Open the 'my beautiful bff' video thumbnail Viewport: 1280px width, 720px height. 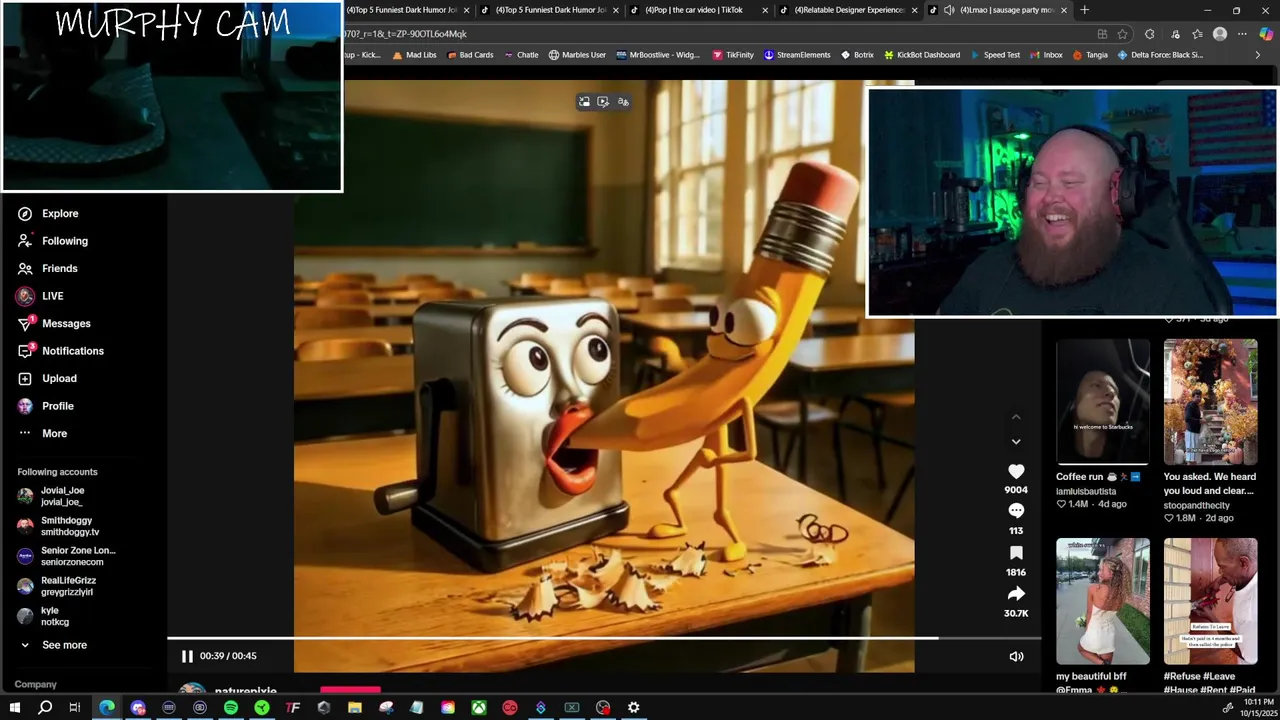pos(1103,602)
